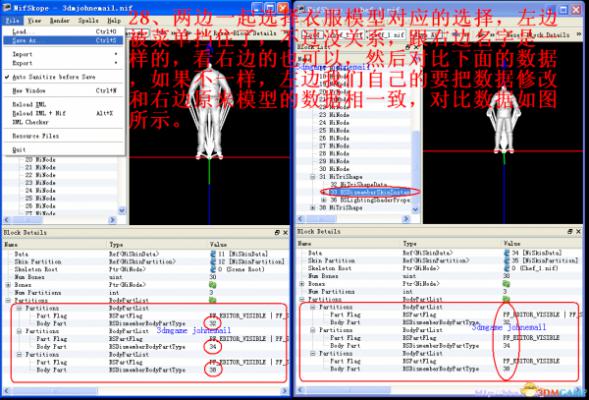Click the link icon beside 34 [NiSkinData]
This screenshot has width=589, height=400.
pyautogui.click(x=507, y=253)
